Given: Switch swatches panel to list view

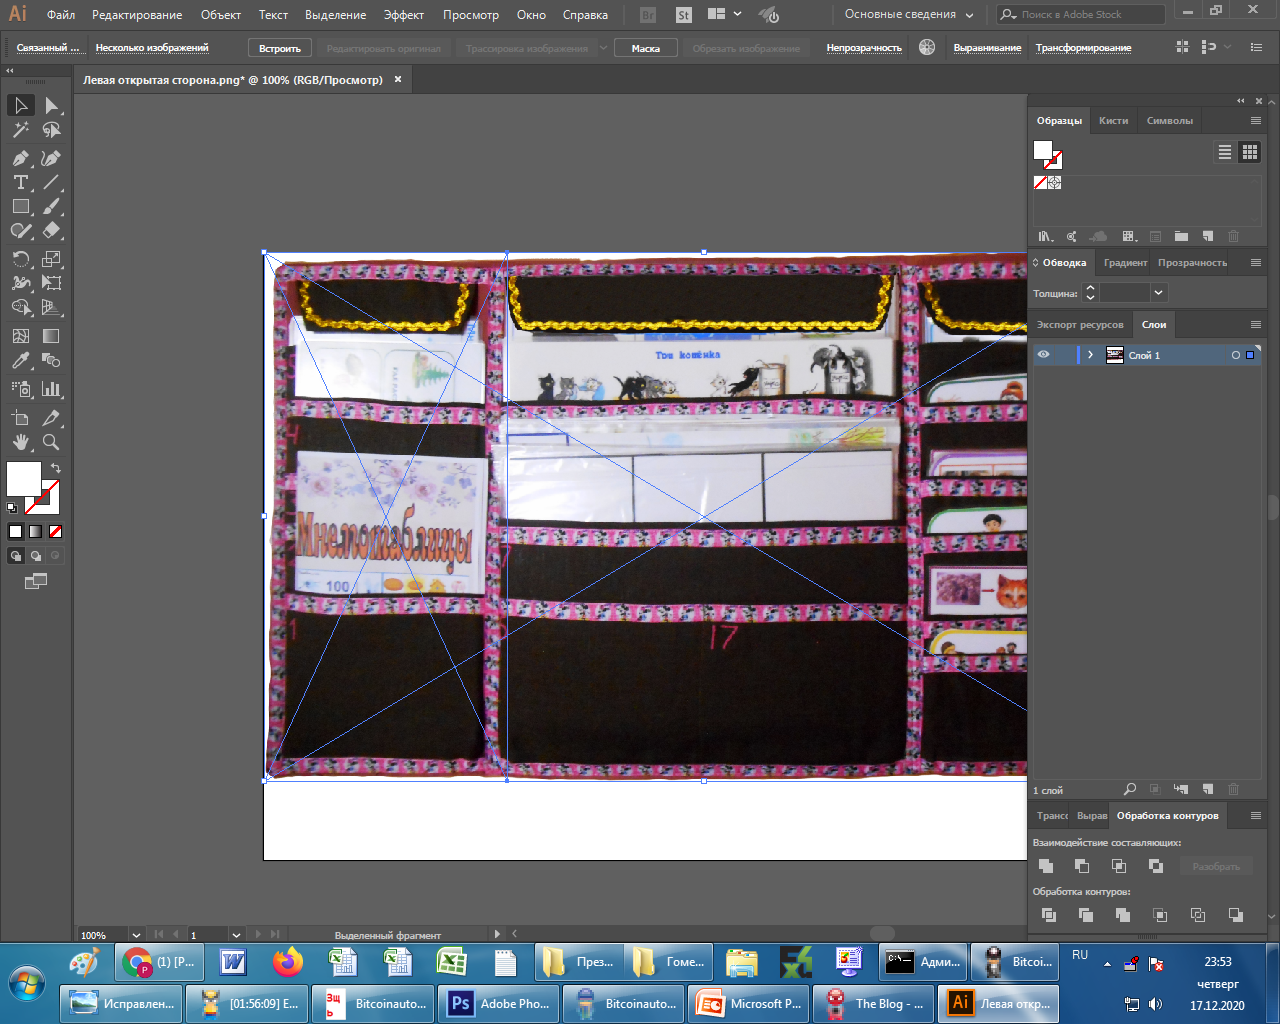Looking at the screenshot, I should [1225, 152].
